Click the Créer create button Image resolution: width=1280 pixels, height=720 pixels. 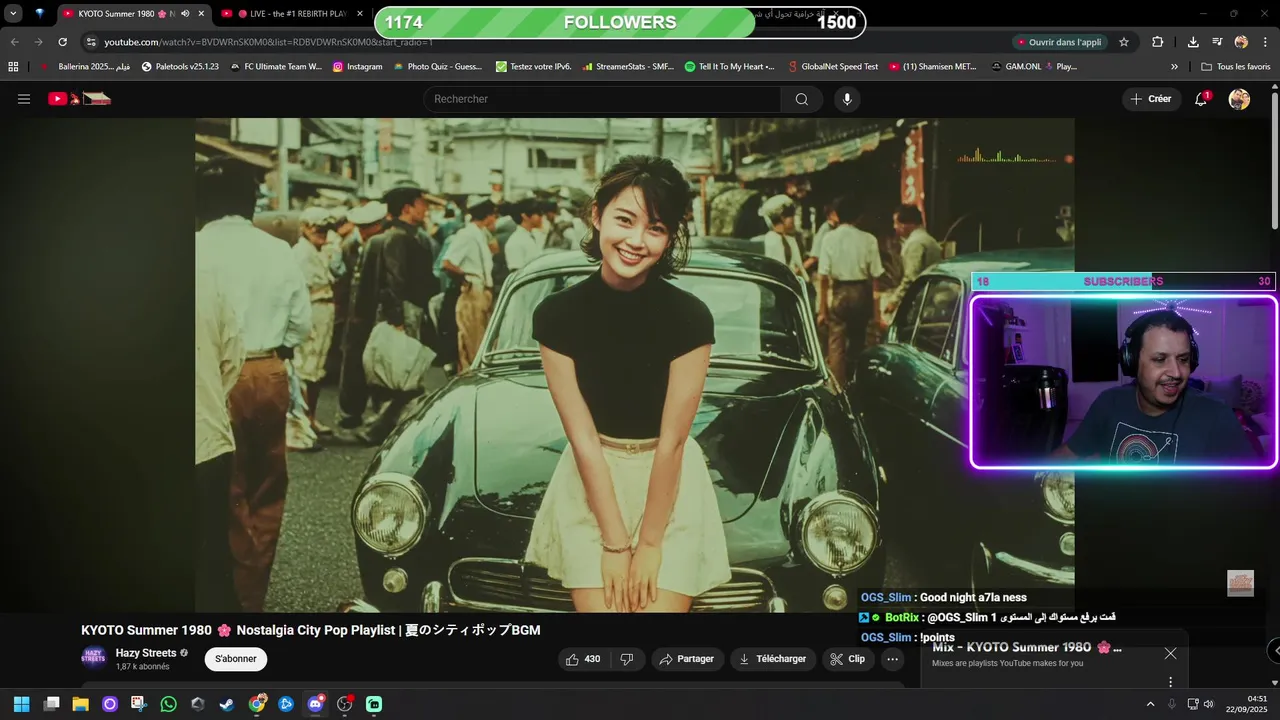pos(1151,99)
